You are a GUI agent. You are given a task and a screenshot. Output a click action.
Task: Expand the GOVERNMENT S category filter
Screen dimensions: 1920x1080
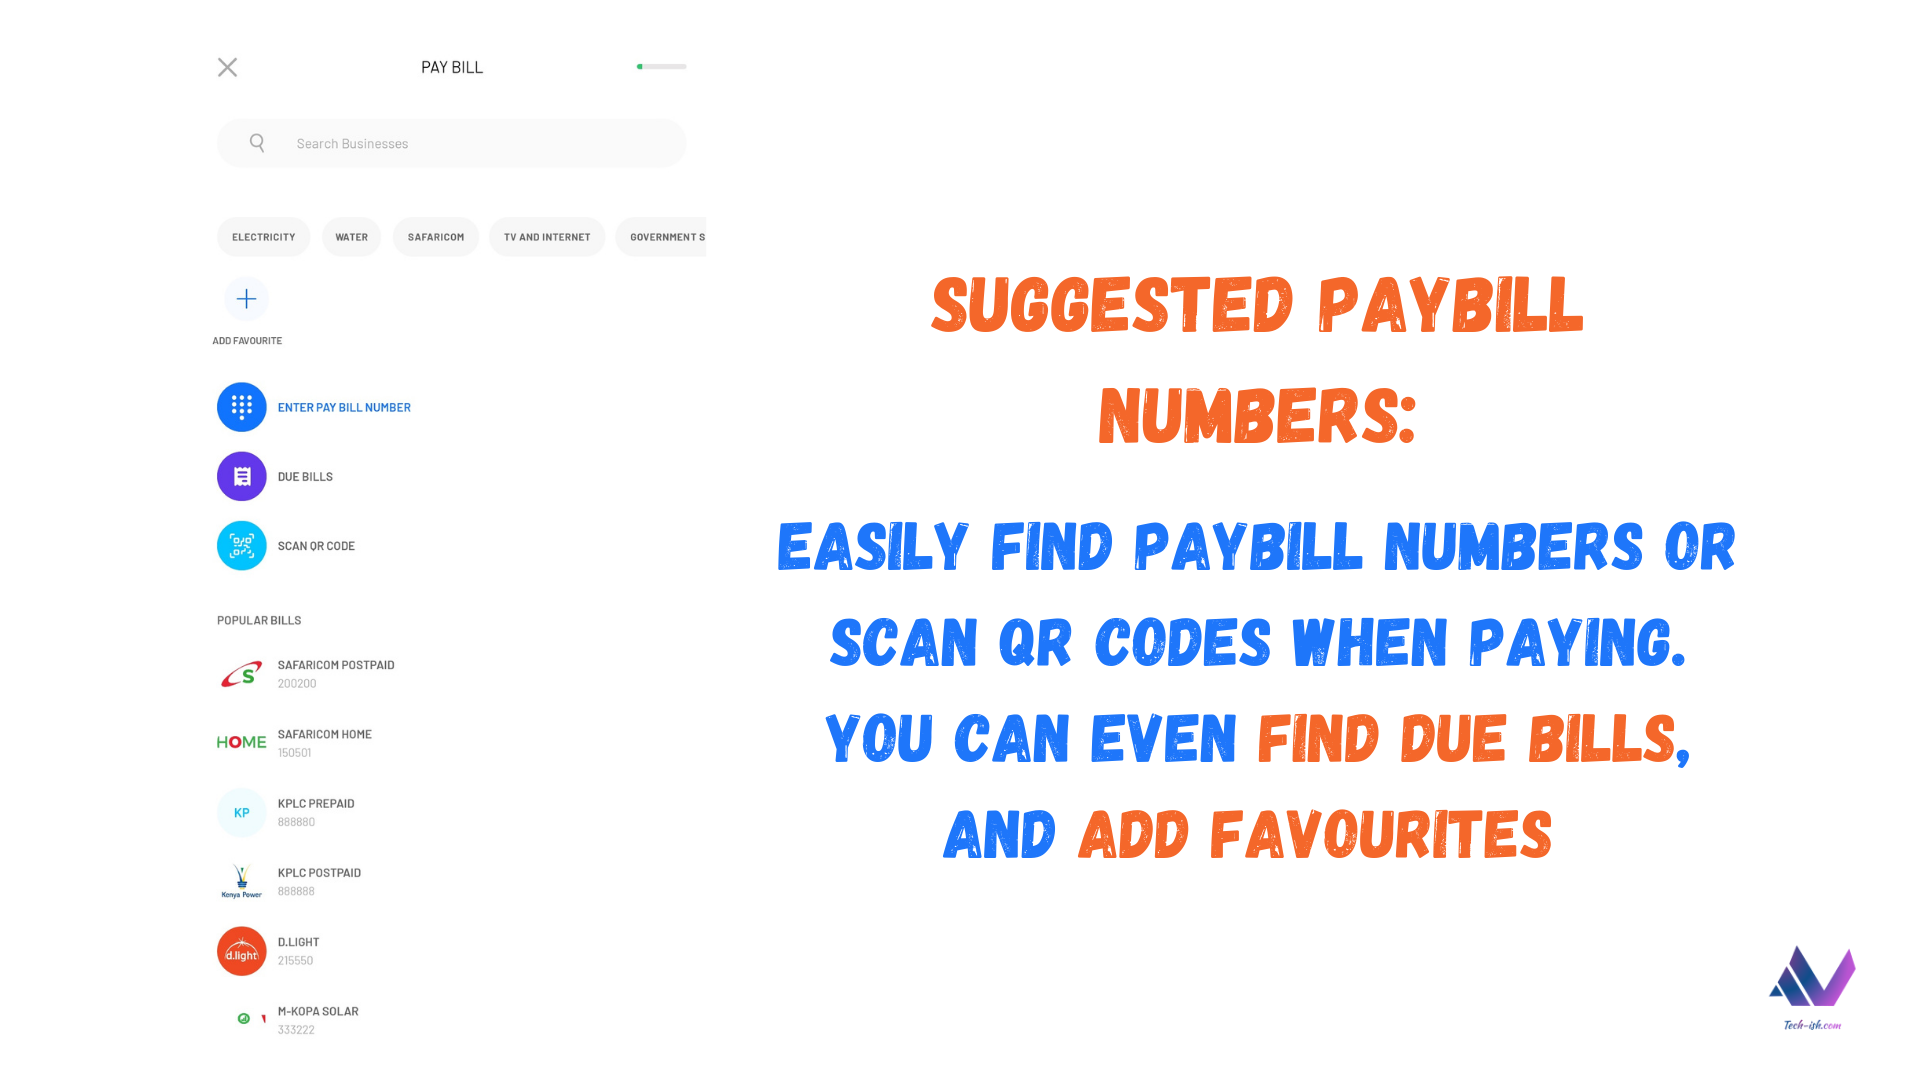666,236
